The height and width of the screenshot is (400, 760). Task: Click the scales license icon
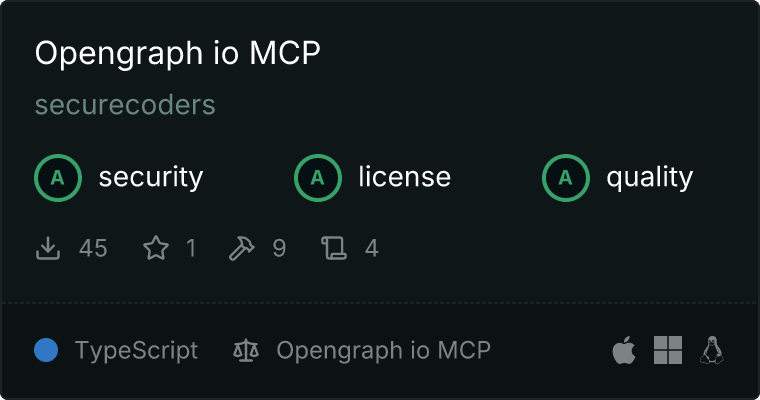pos(246,350)
